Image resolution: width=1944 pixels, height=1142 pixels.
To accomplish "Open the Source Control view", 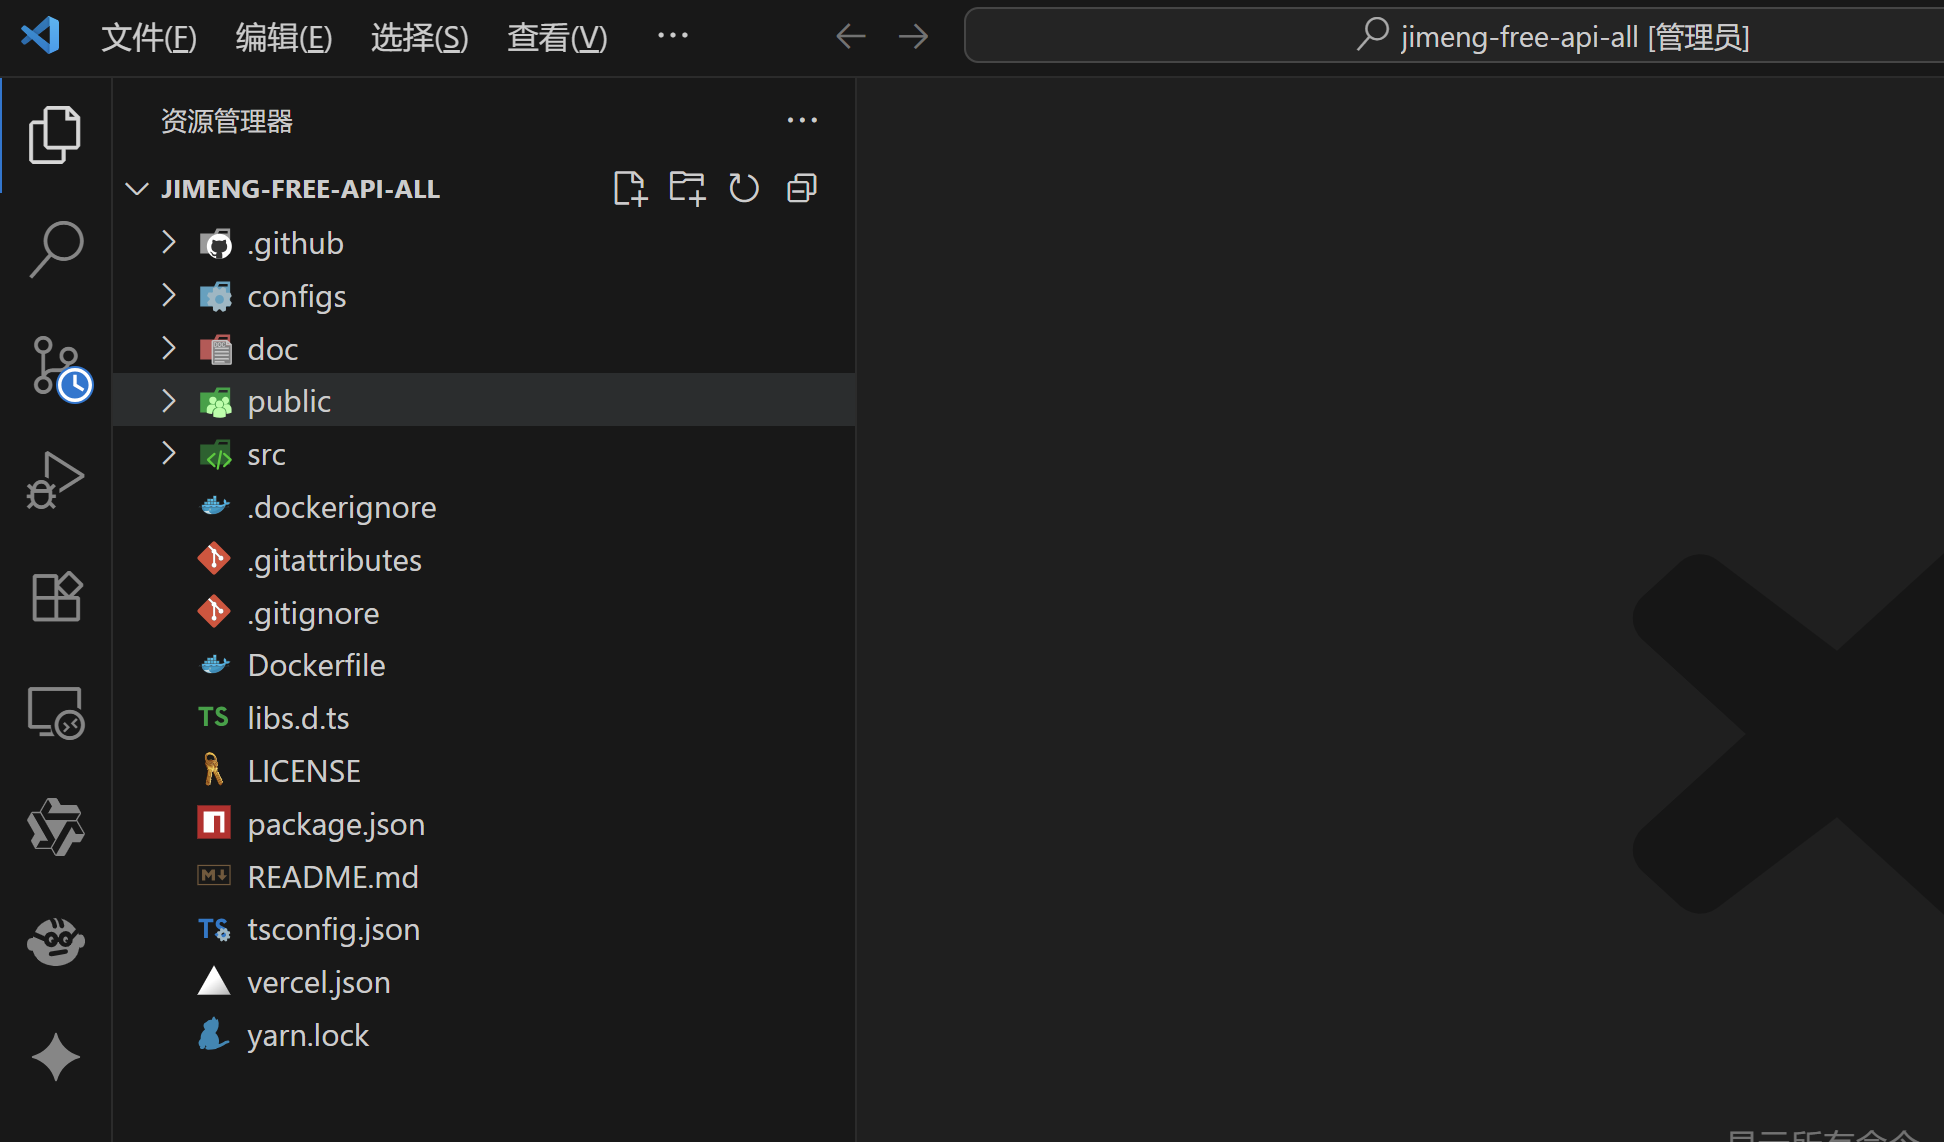I will (56, 366).
